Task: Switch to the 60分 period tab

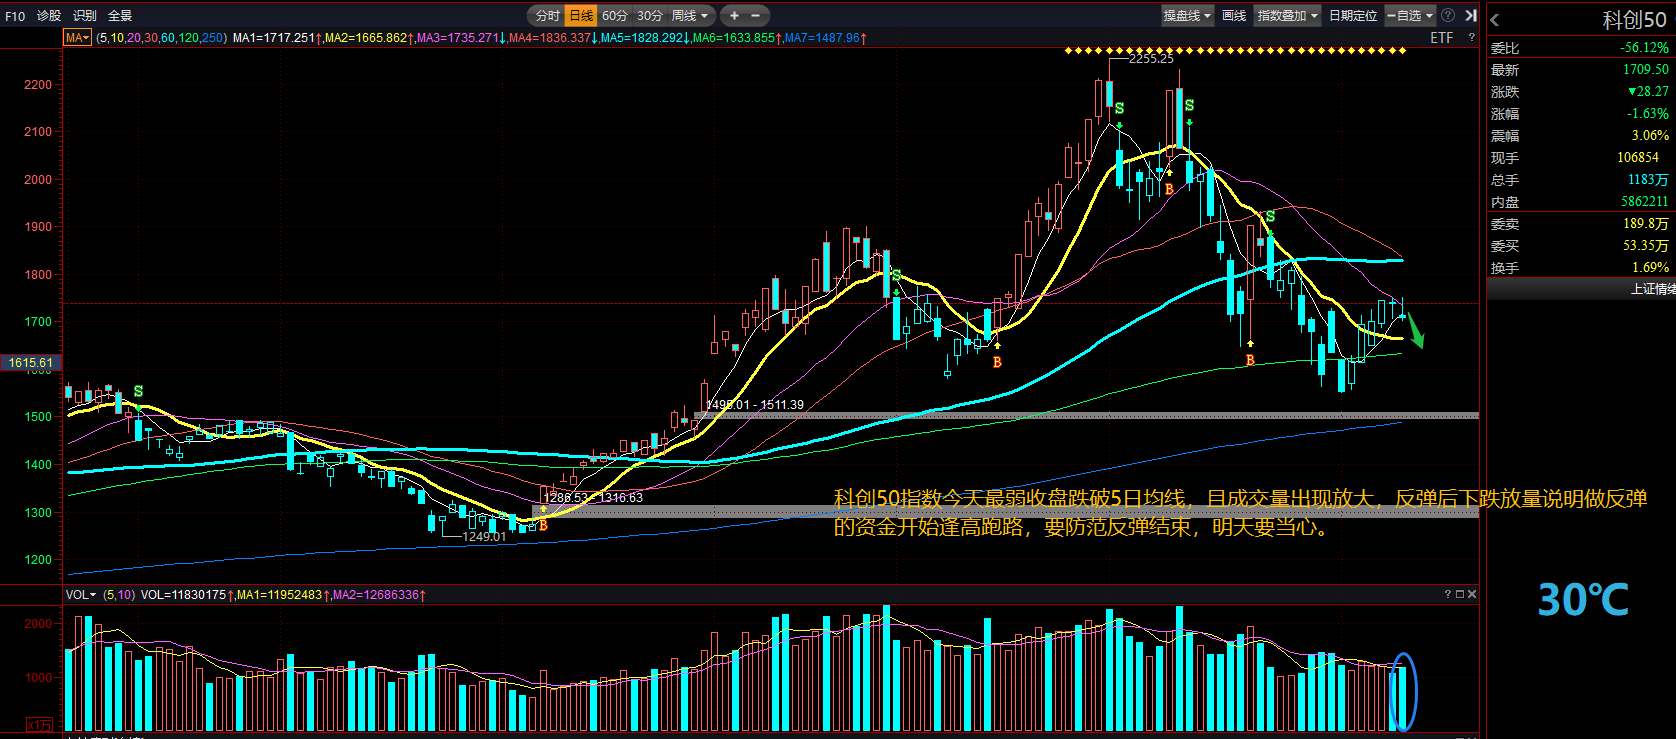Action: [x=615, y=16]
